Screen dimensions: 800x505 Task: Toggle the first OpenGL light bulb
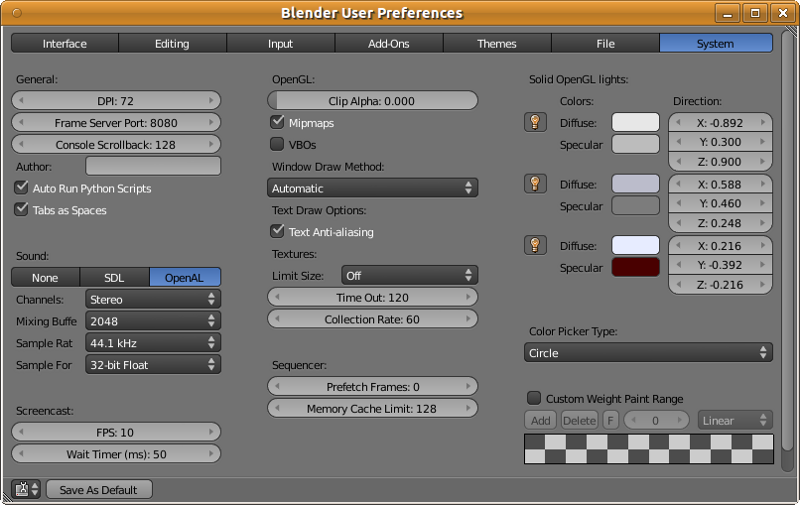pyautogui.click(x=535, y=122)
